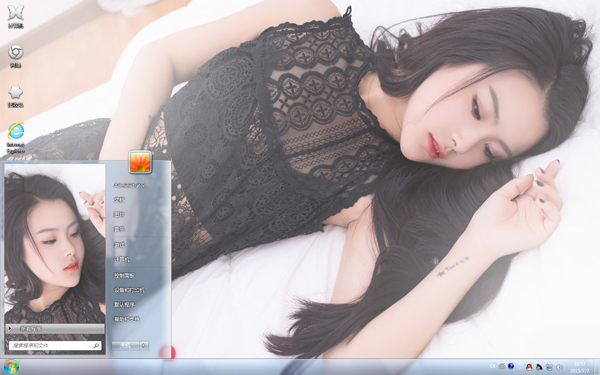
Task: Open the butterfly desktop icon
Action: pos(16,16)
